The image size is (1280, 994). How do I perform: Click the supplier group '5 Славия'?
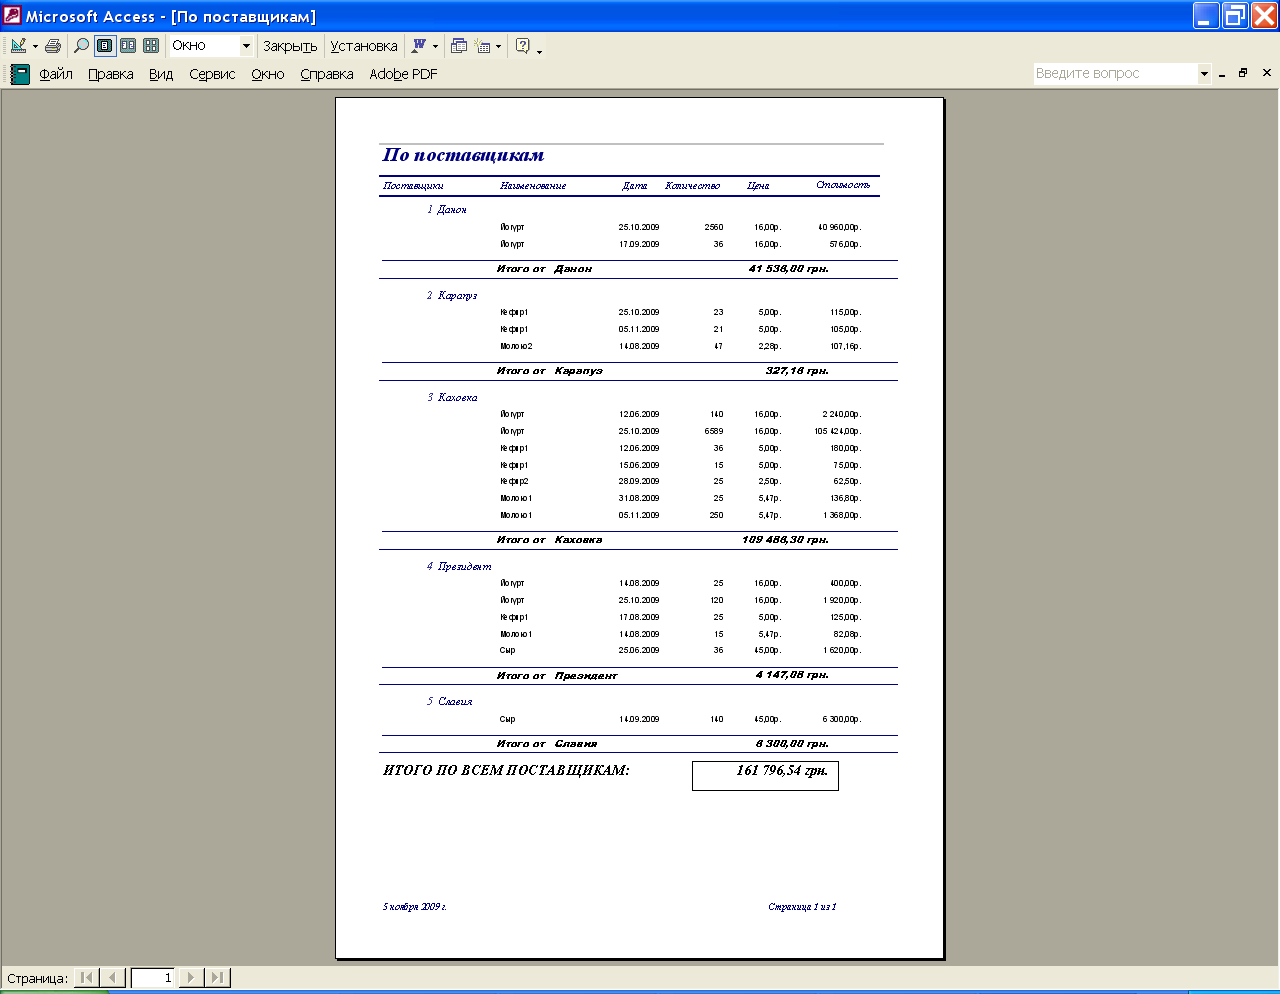pos(450,702)
